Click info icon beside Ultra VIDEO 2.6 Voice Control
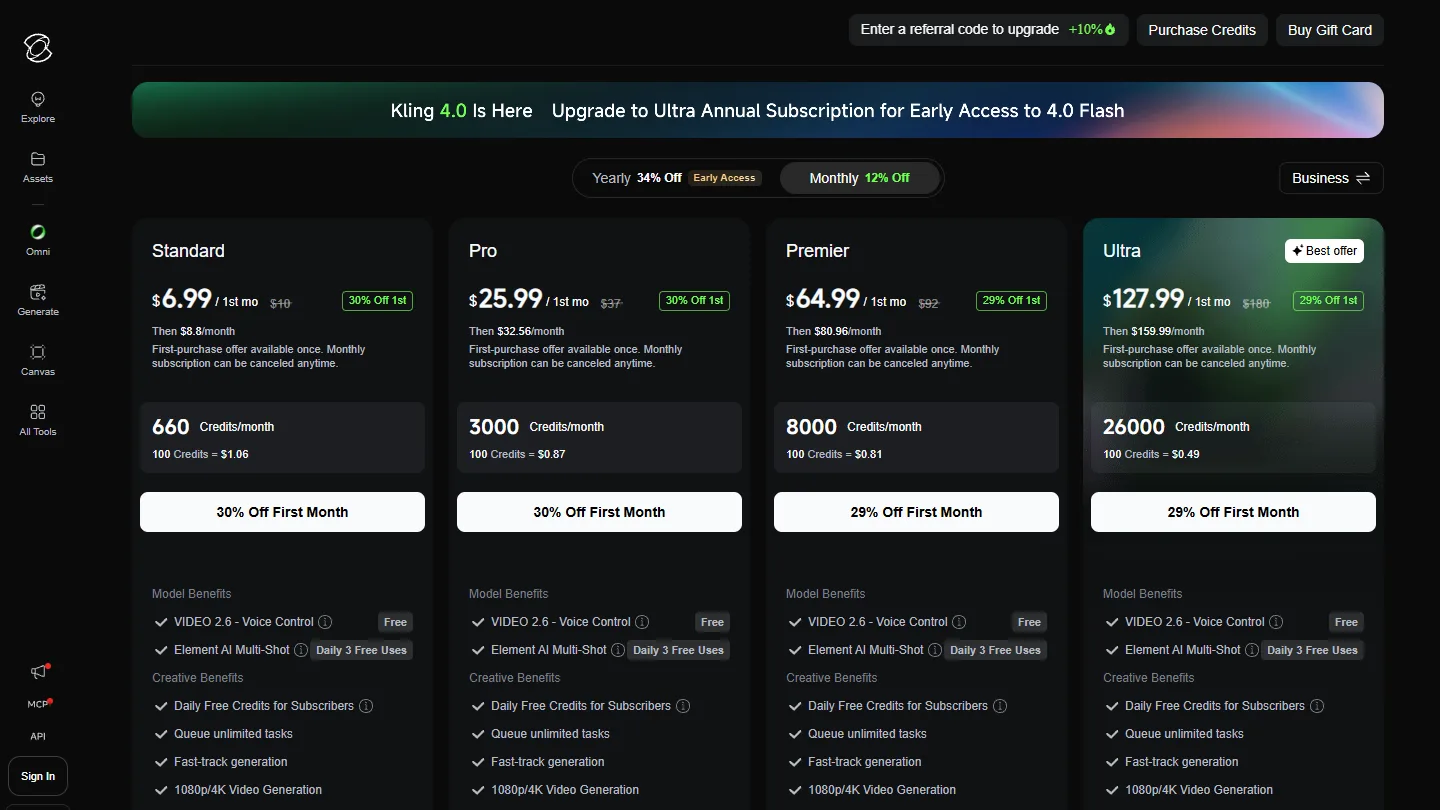The width and height of the screenshot is (1440, 810). point(1276,622)
